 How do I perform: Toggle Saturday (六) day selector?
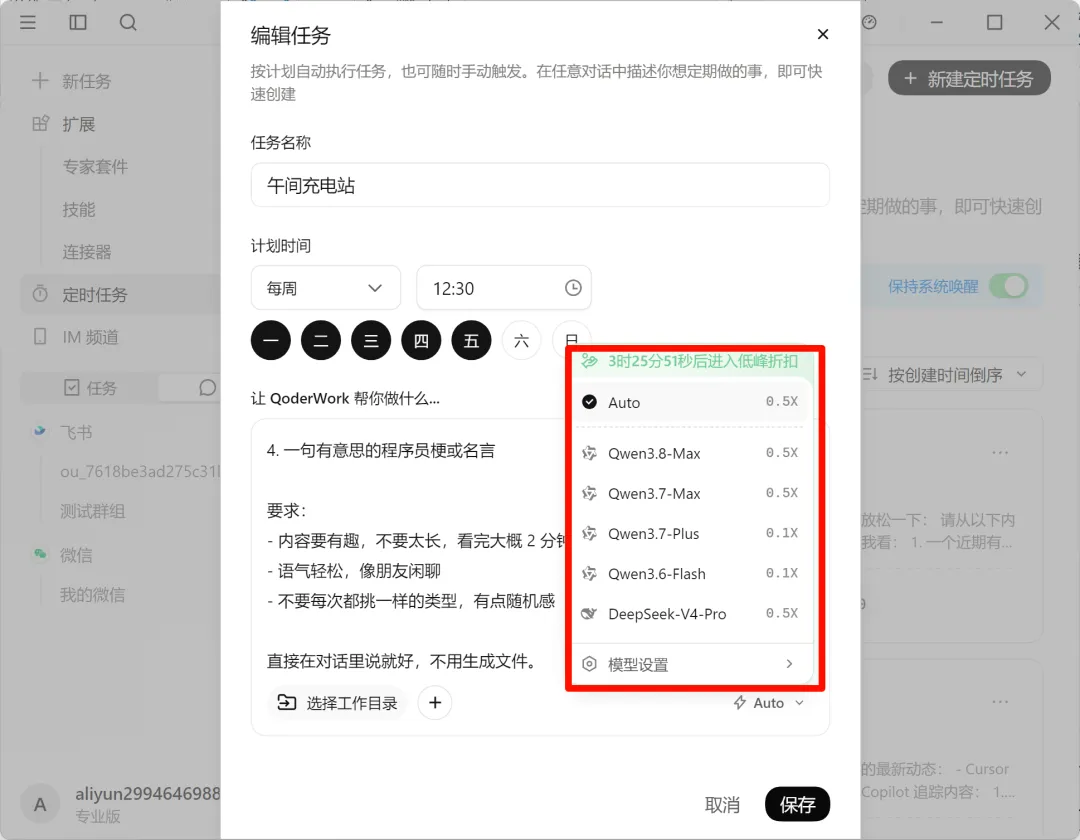tap(521, 340)
